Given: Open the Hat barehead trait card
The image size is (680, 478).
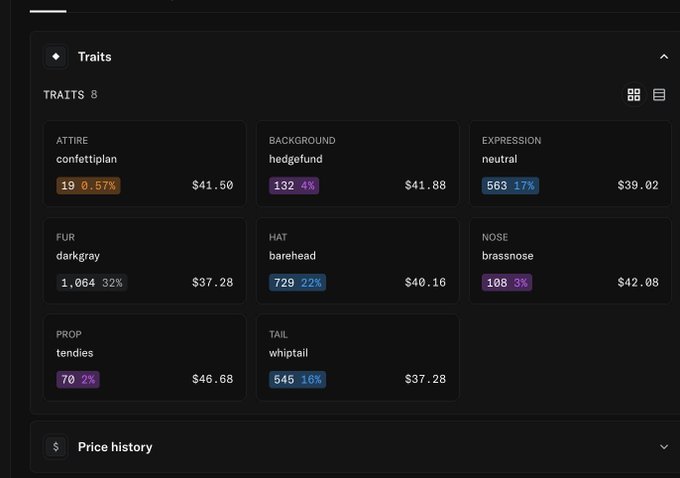Looking at the screenshot, I should [358, 261].
